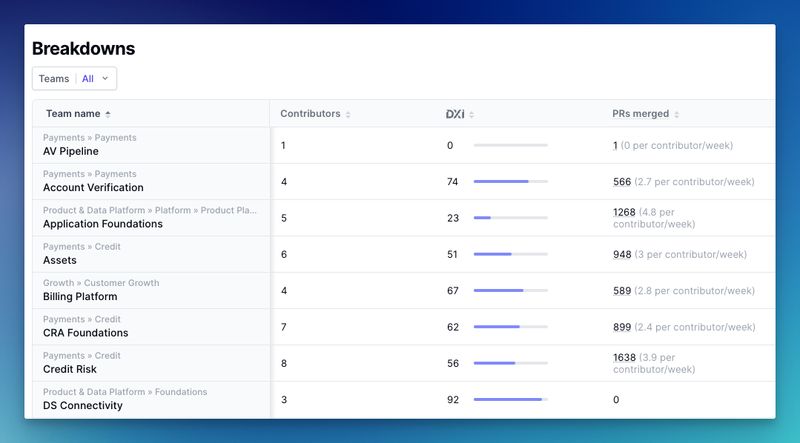Image resolution: width=800 pixels, height=443 pixels.
Task: Click 'Payments » Payments' above AV Pipeline
Action: [x=90, y=138]
